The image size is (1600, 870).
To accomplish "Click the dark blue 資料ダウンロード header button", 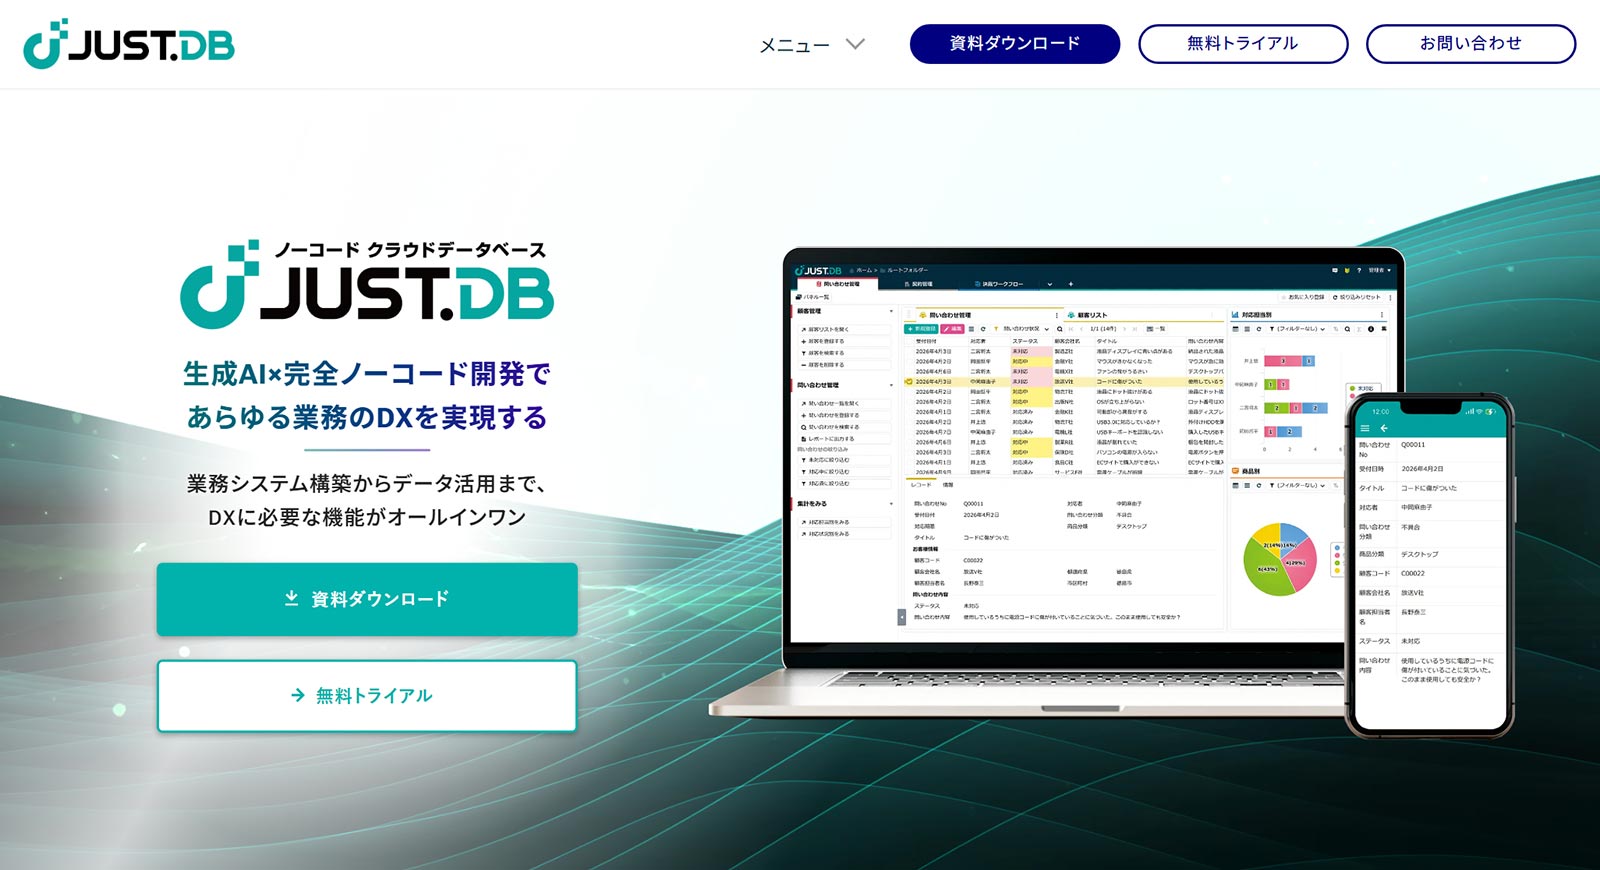I will pos(1014,44).
